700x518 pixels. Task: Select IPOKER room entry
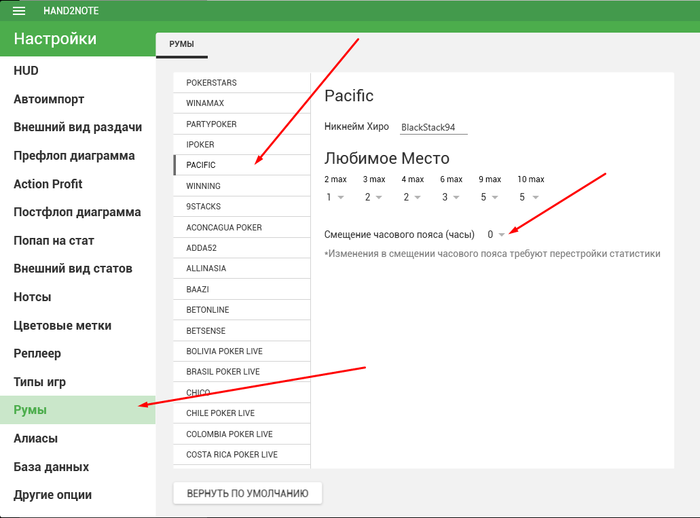(242, 145)
